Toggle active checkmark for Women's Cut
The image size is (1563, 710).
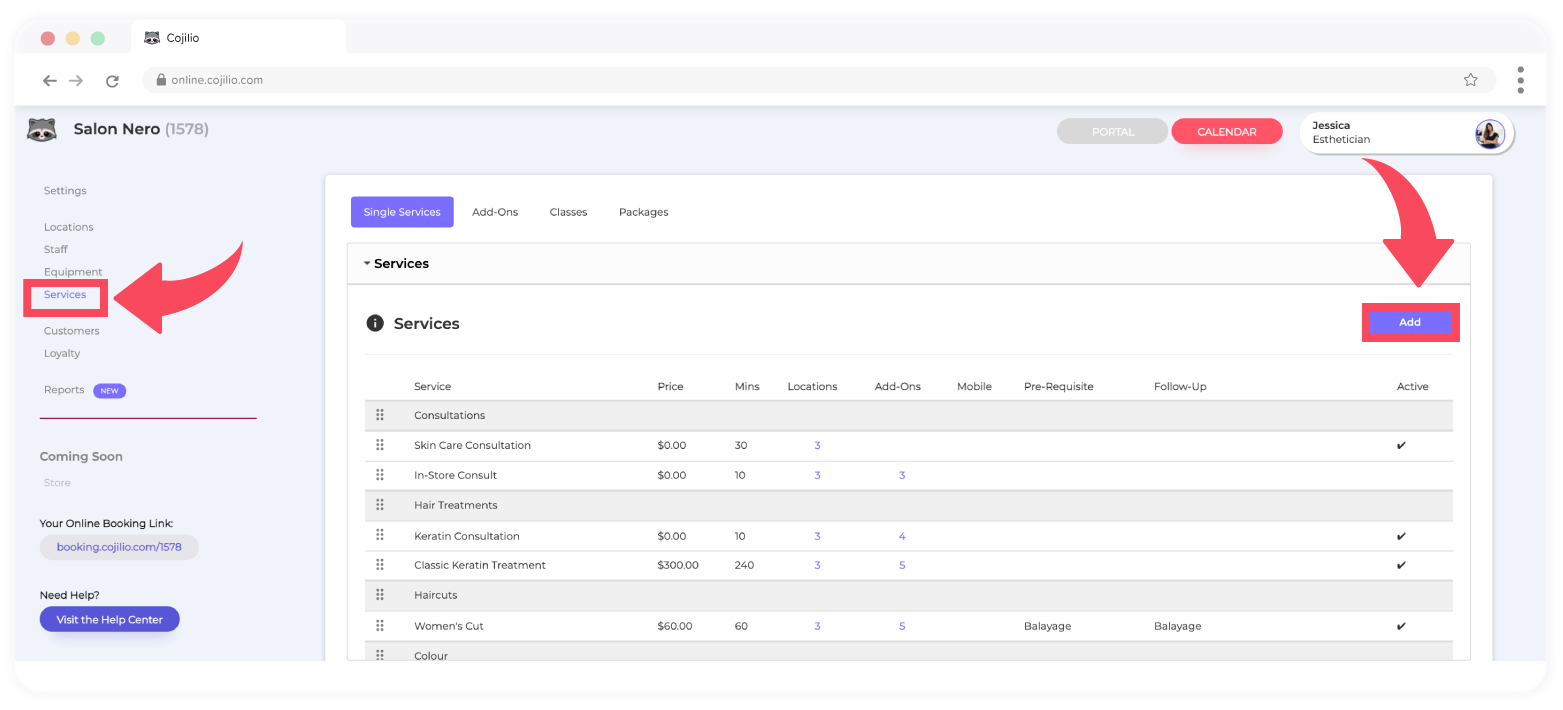pyautogui.click(x=1401, y=627)
